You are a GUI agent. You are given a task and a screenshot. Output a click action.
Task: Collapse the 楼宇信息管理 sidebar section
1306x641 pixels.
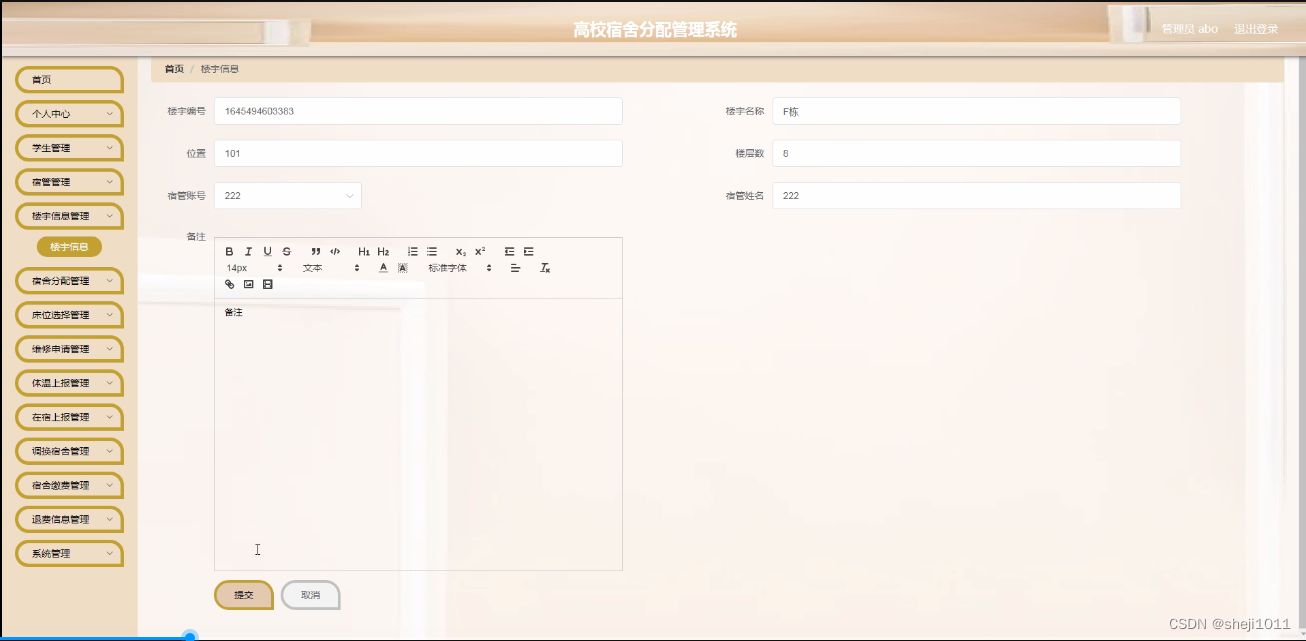pyautogui.click(x=68, y=215)
